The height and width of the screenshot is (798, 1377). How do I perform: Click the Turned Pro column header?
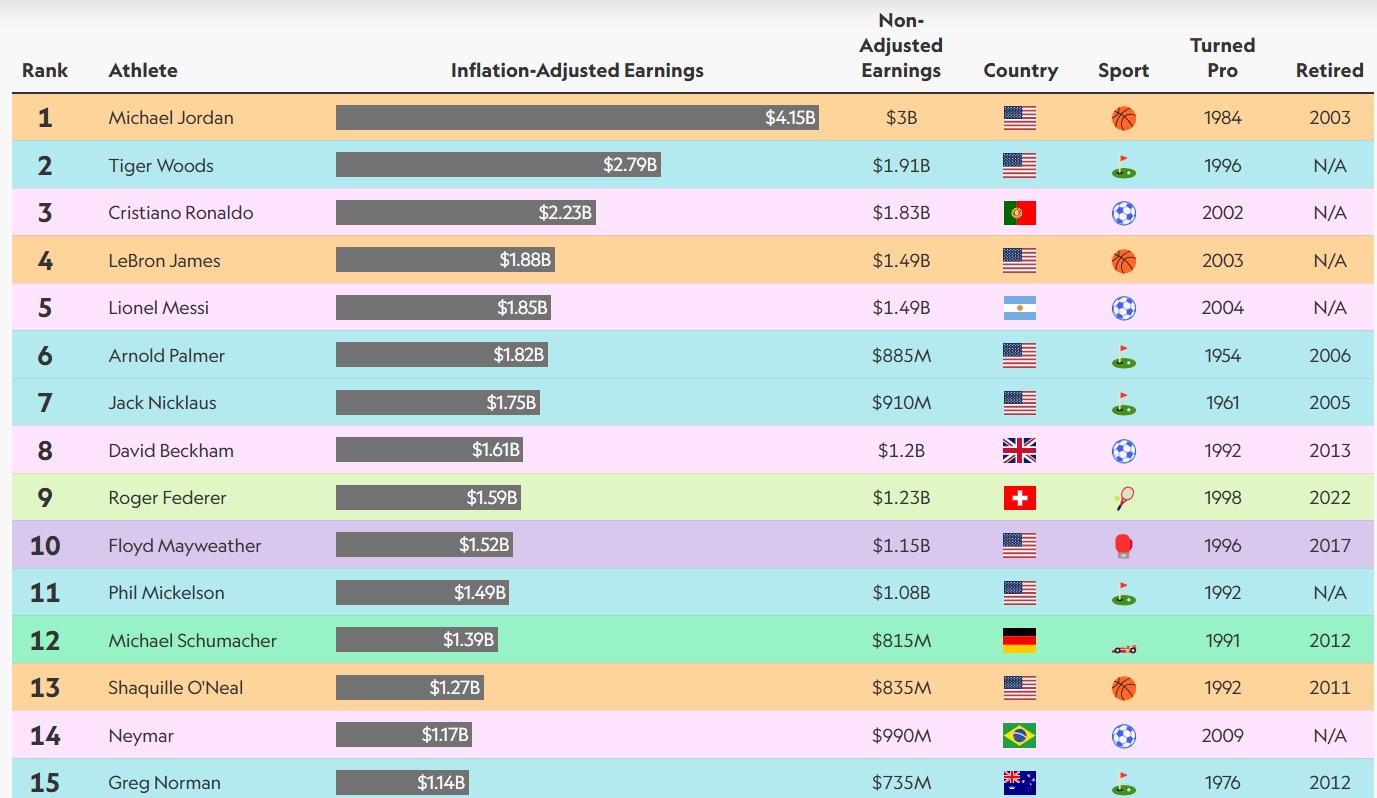click(1222, 58)
